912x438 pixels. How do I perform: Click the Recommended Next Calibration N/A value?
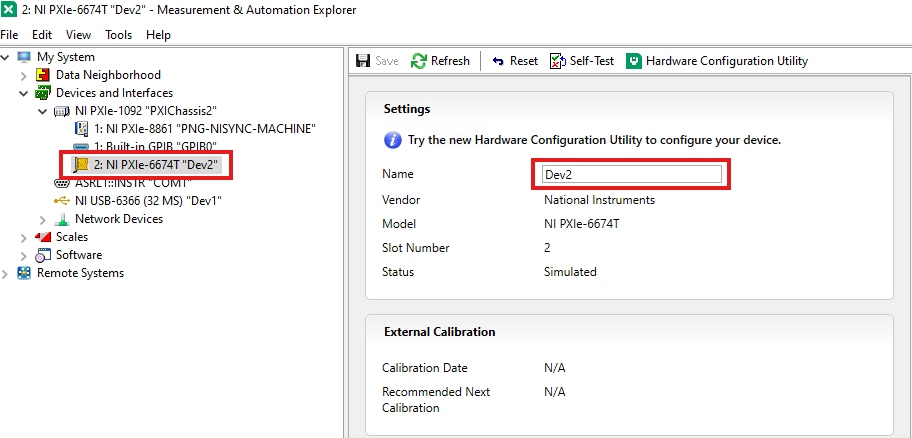pyautogui.click(x=555, y=392)
